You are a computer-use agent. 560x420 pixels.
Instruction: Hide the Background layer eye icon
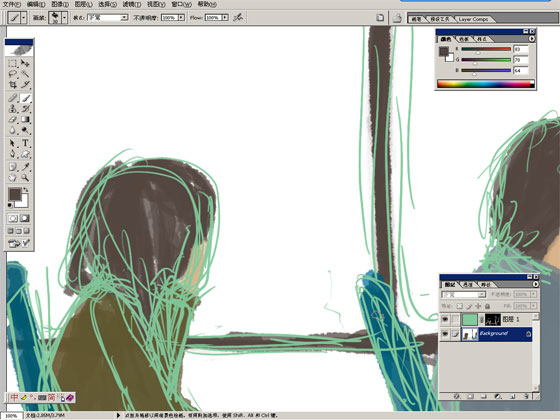click(445, 334)
